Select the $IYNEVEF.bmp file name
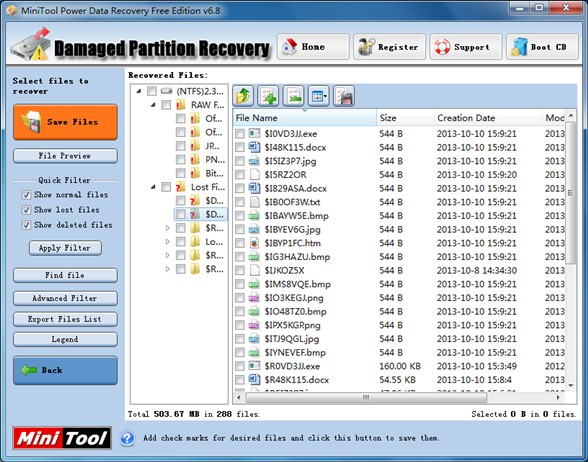Screen dimensions: 588x462 [295, 352]
